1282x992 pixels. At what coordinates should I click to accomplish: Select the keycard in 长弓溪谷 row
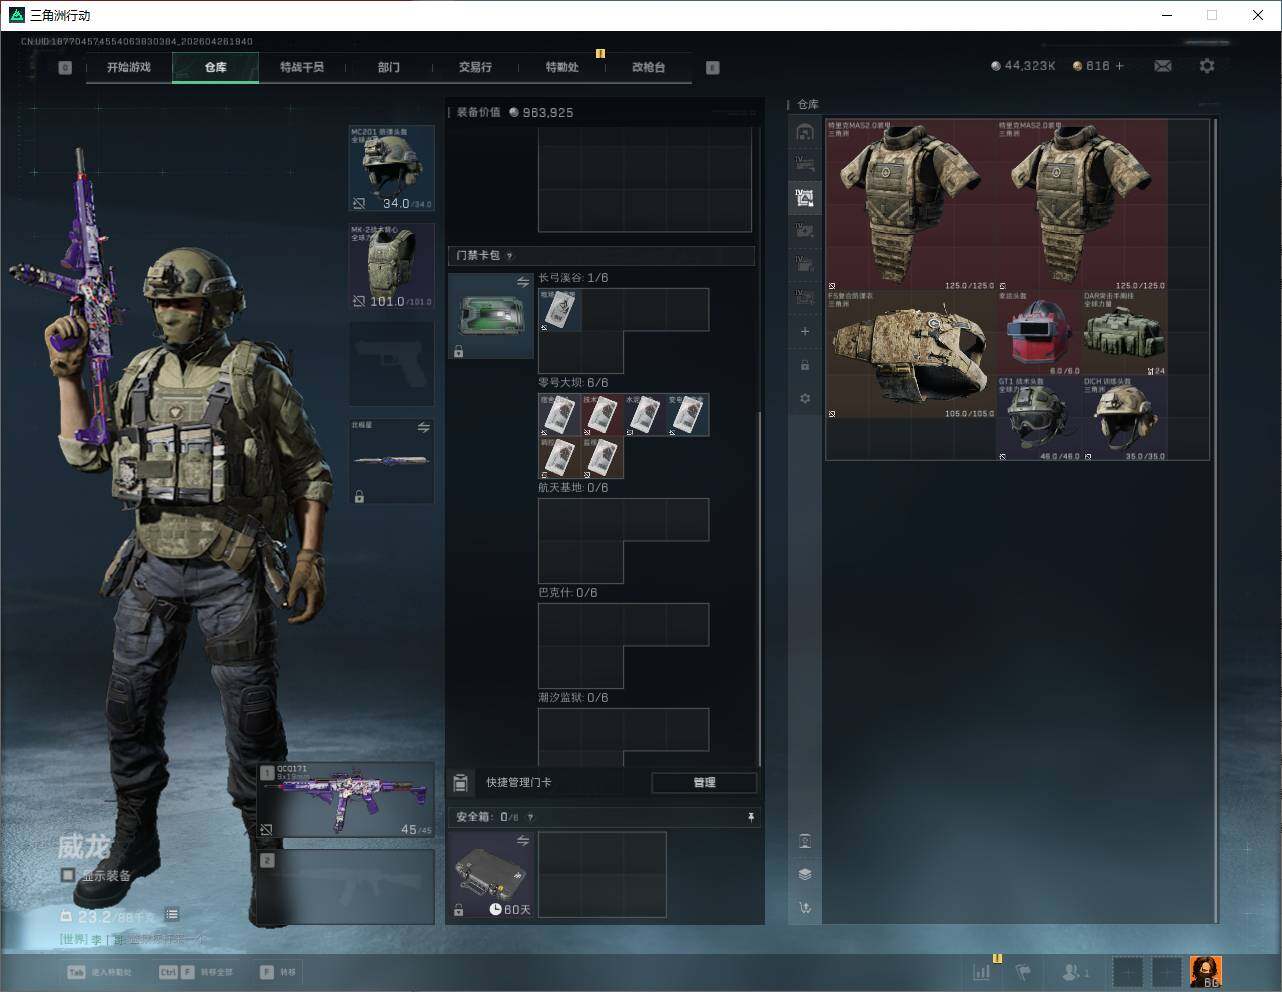point(560,310)
